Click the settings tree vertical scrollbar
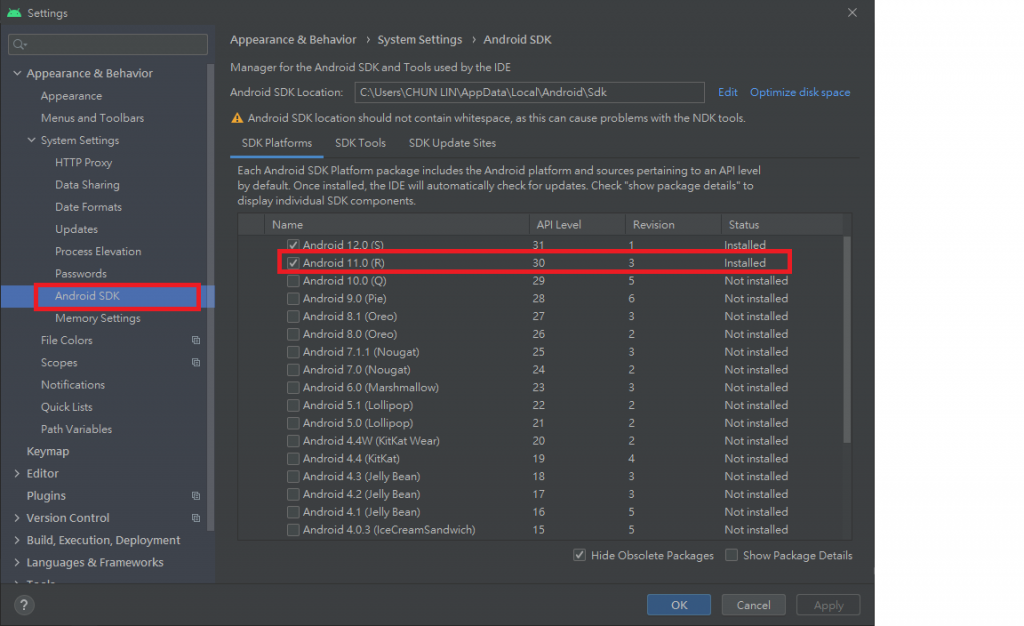 pyautogui.click(x=210, y=297)
